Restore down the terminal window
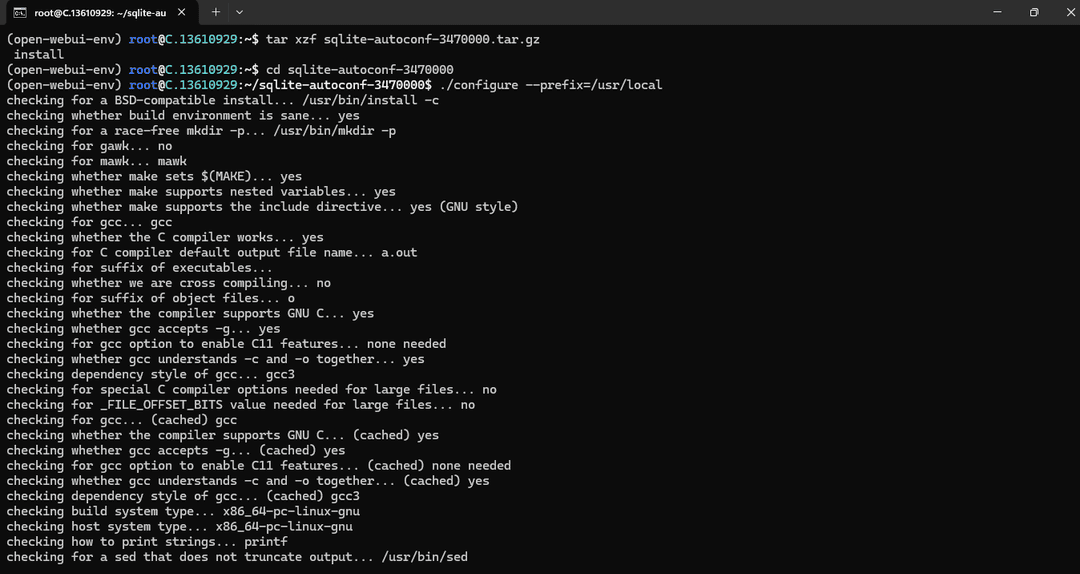Screen dimensions: 1080x574 (1034, 12)
